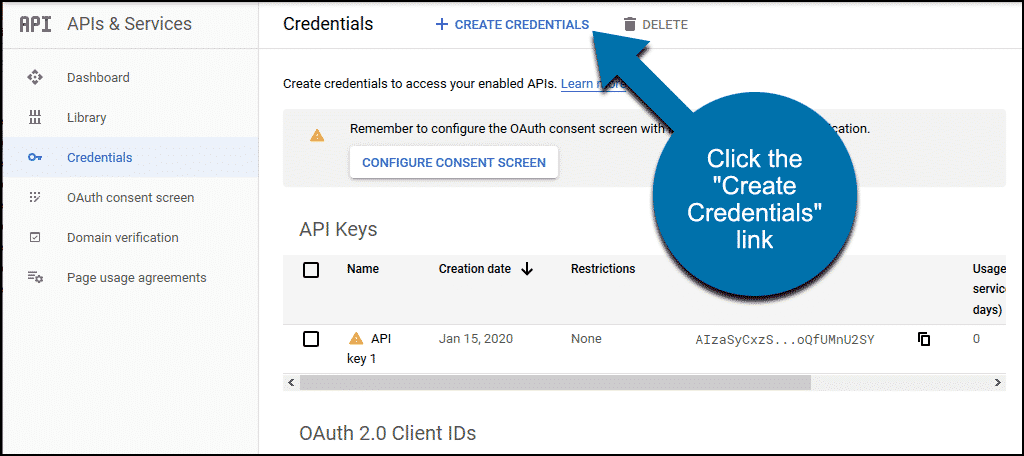This screenshot has height=456, width=1024.
Task: Click the Credentials key icon
Action: (x=35, y=157)
